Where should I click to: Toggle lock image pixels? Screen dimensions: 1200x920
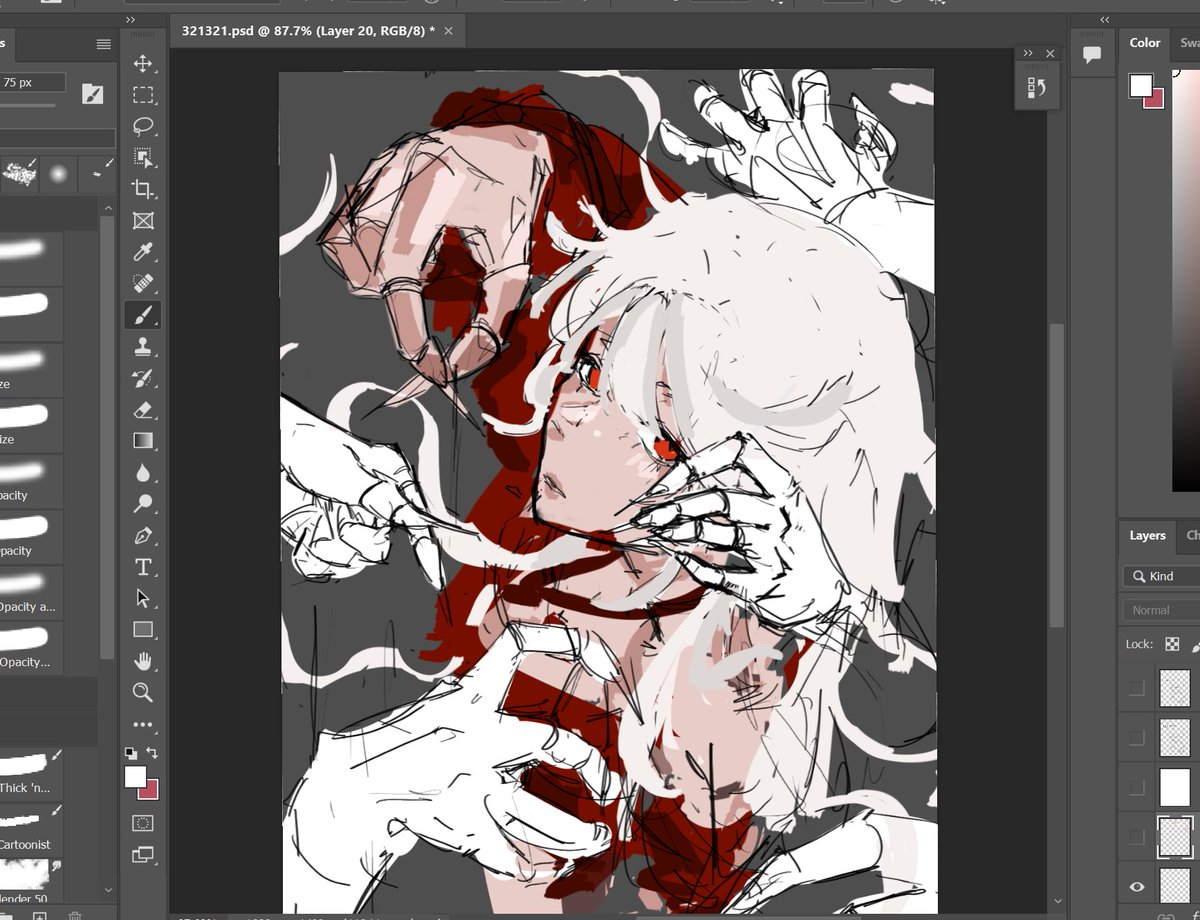tap(1195, 644)
